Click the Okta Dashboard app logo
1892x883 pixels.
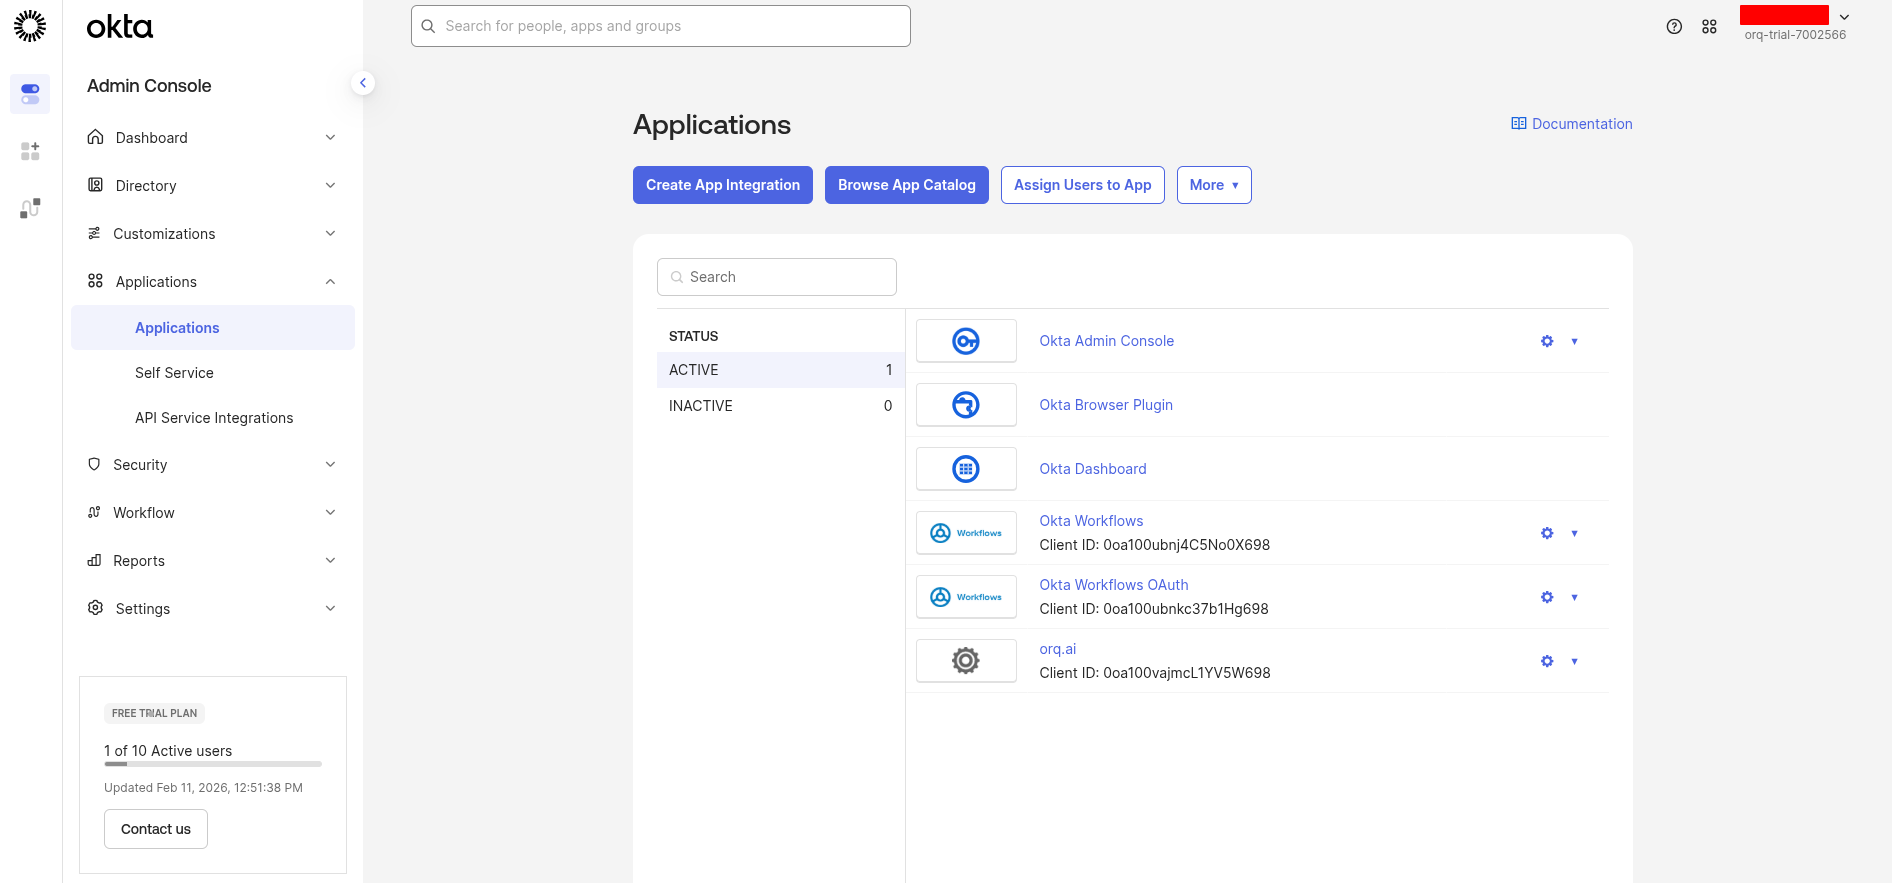click(966, 469)
